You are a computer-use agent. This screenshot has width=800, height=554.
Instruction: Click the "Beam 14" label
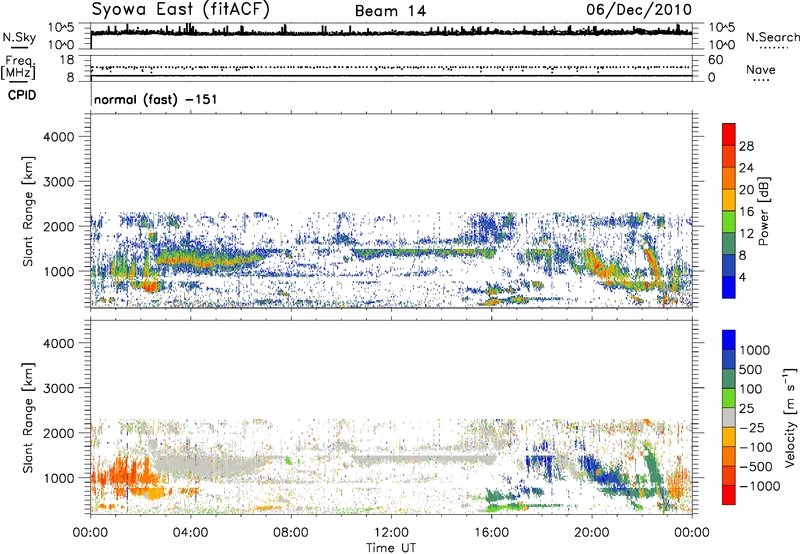tap(390, 11)
